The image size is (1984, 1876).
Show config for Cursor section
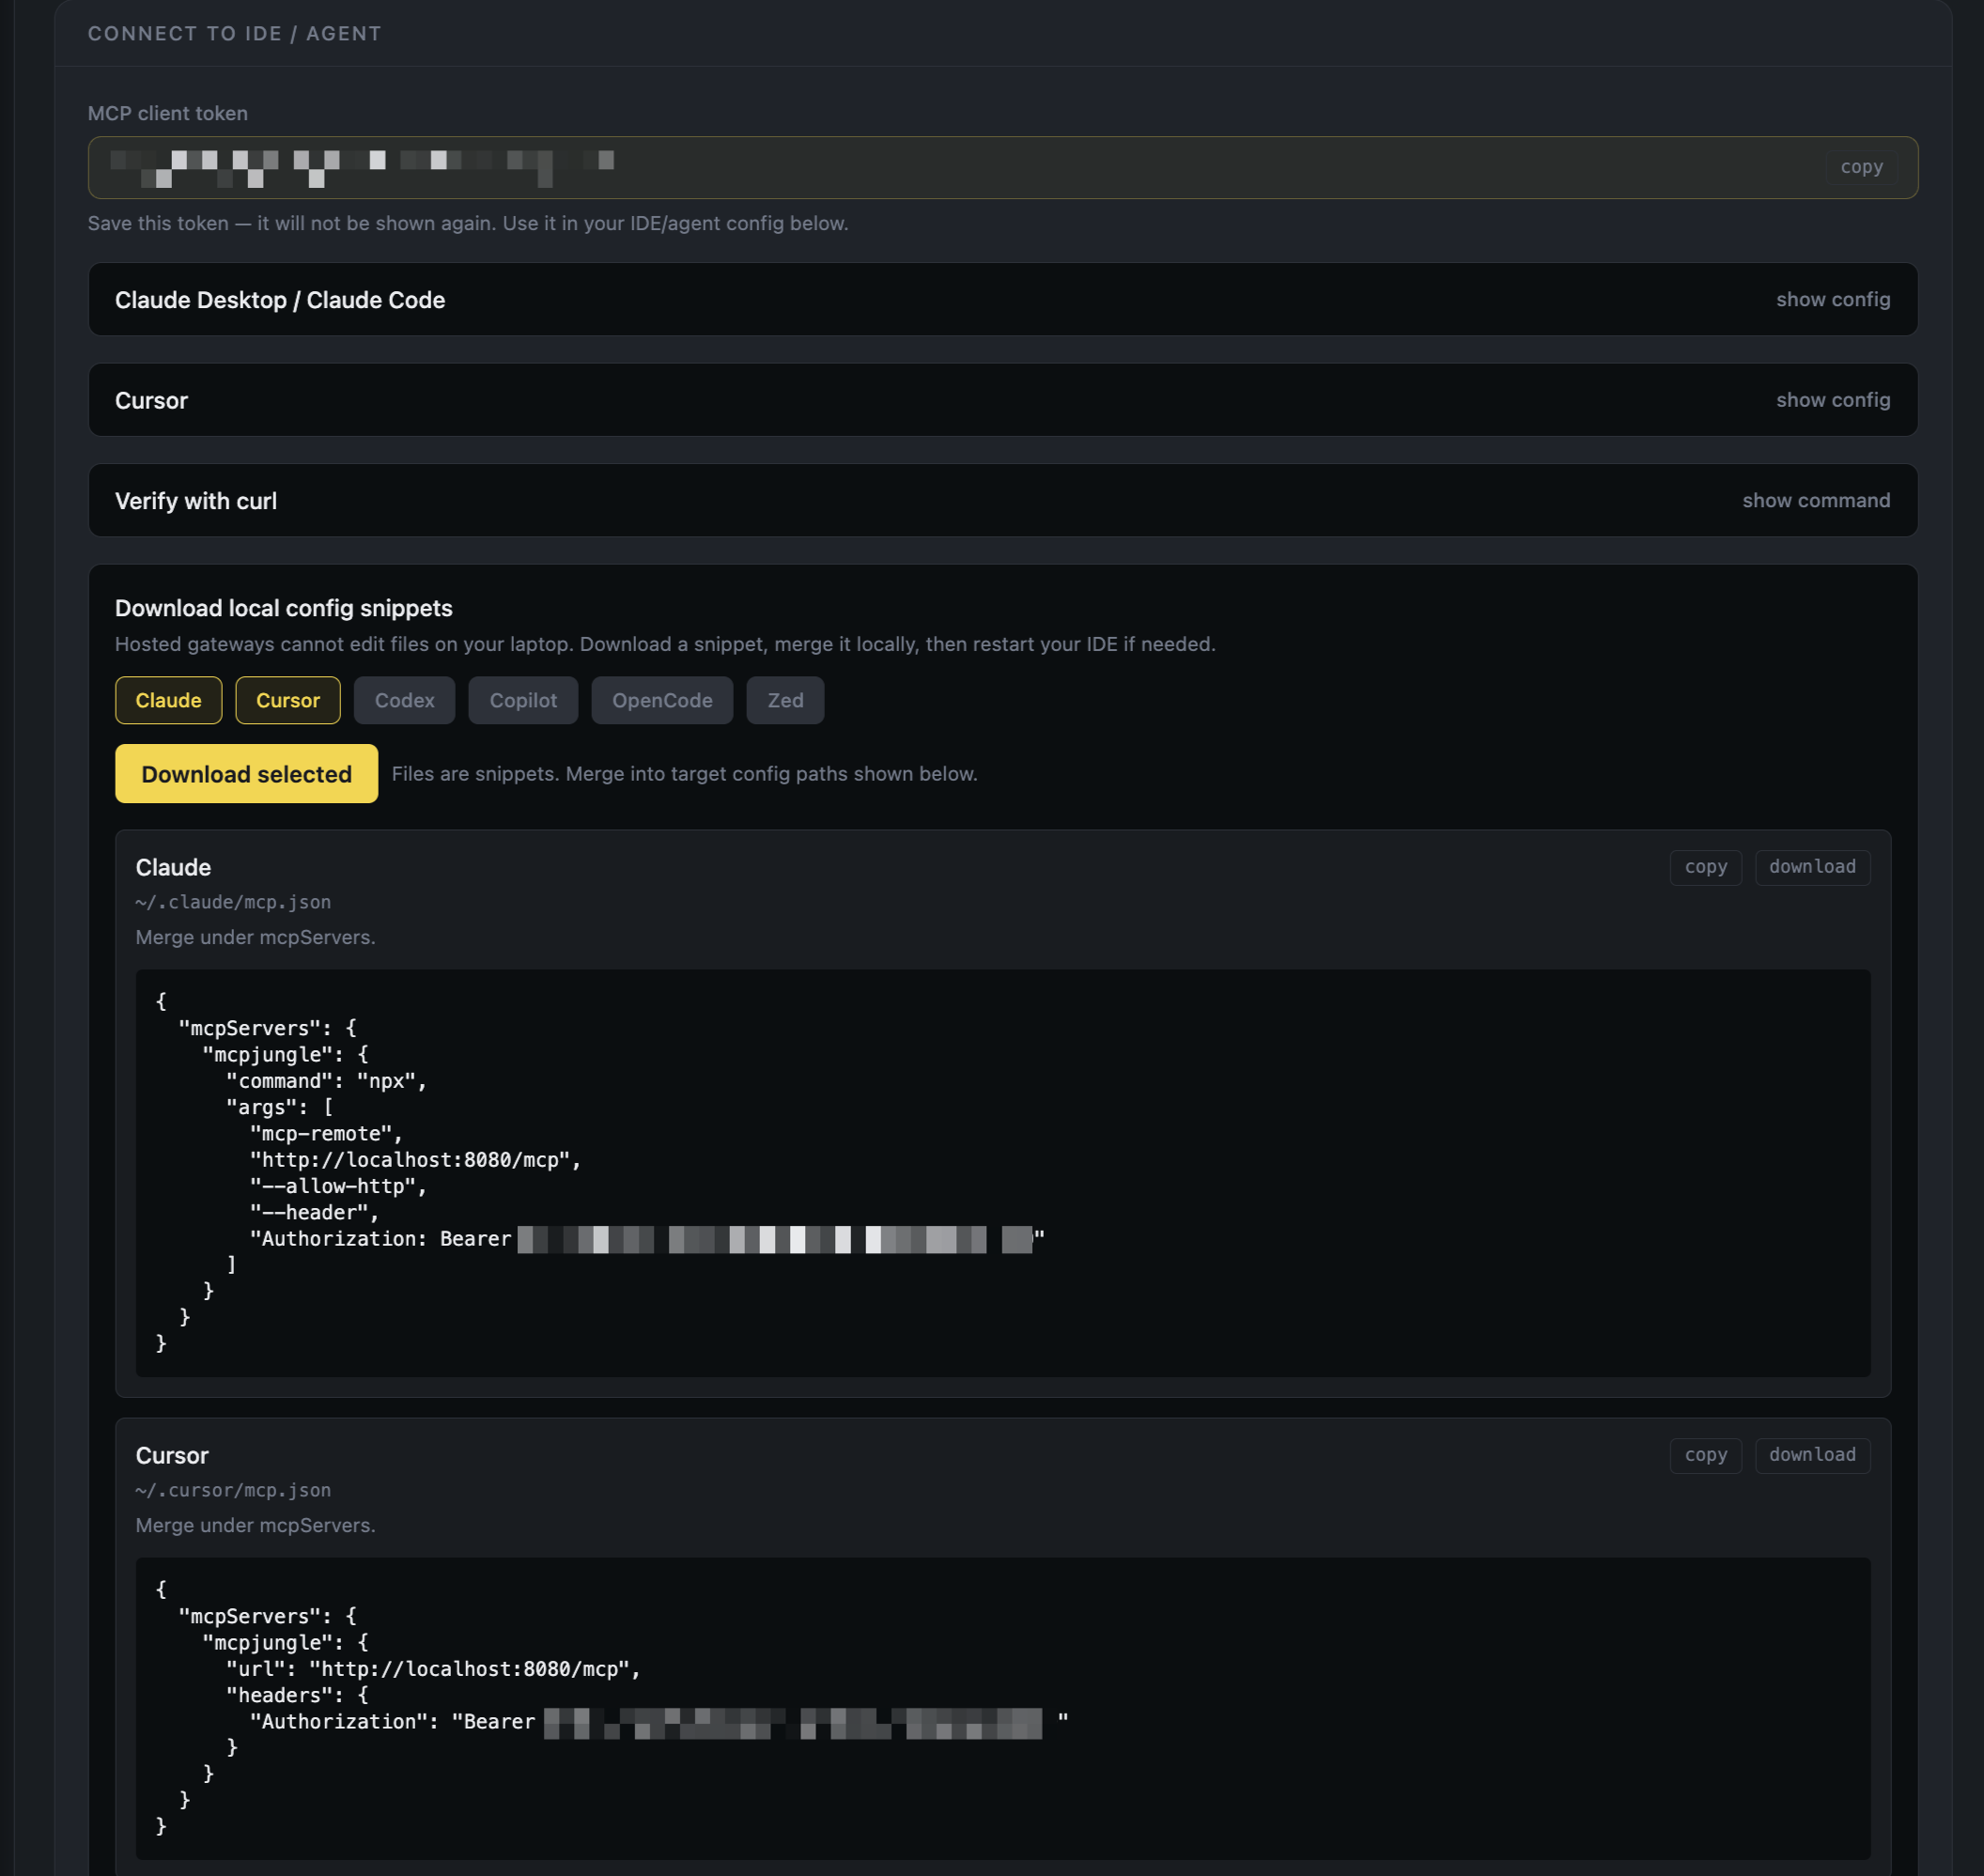click(1832, 400)
